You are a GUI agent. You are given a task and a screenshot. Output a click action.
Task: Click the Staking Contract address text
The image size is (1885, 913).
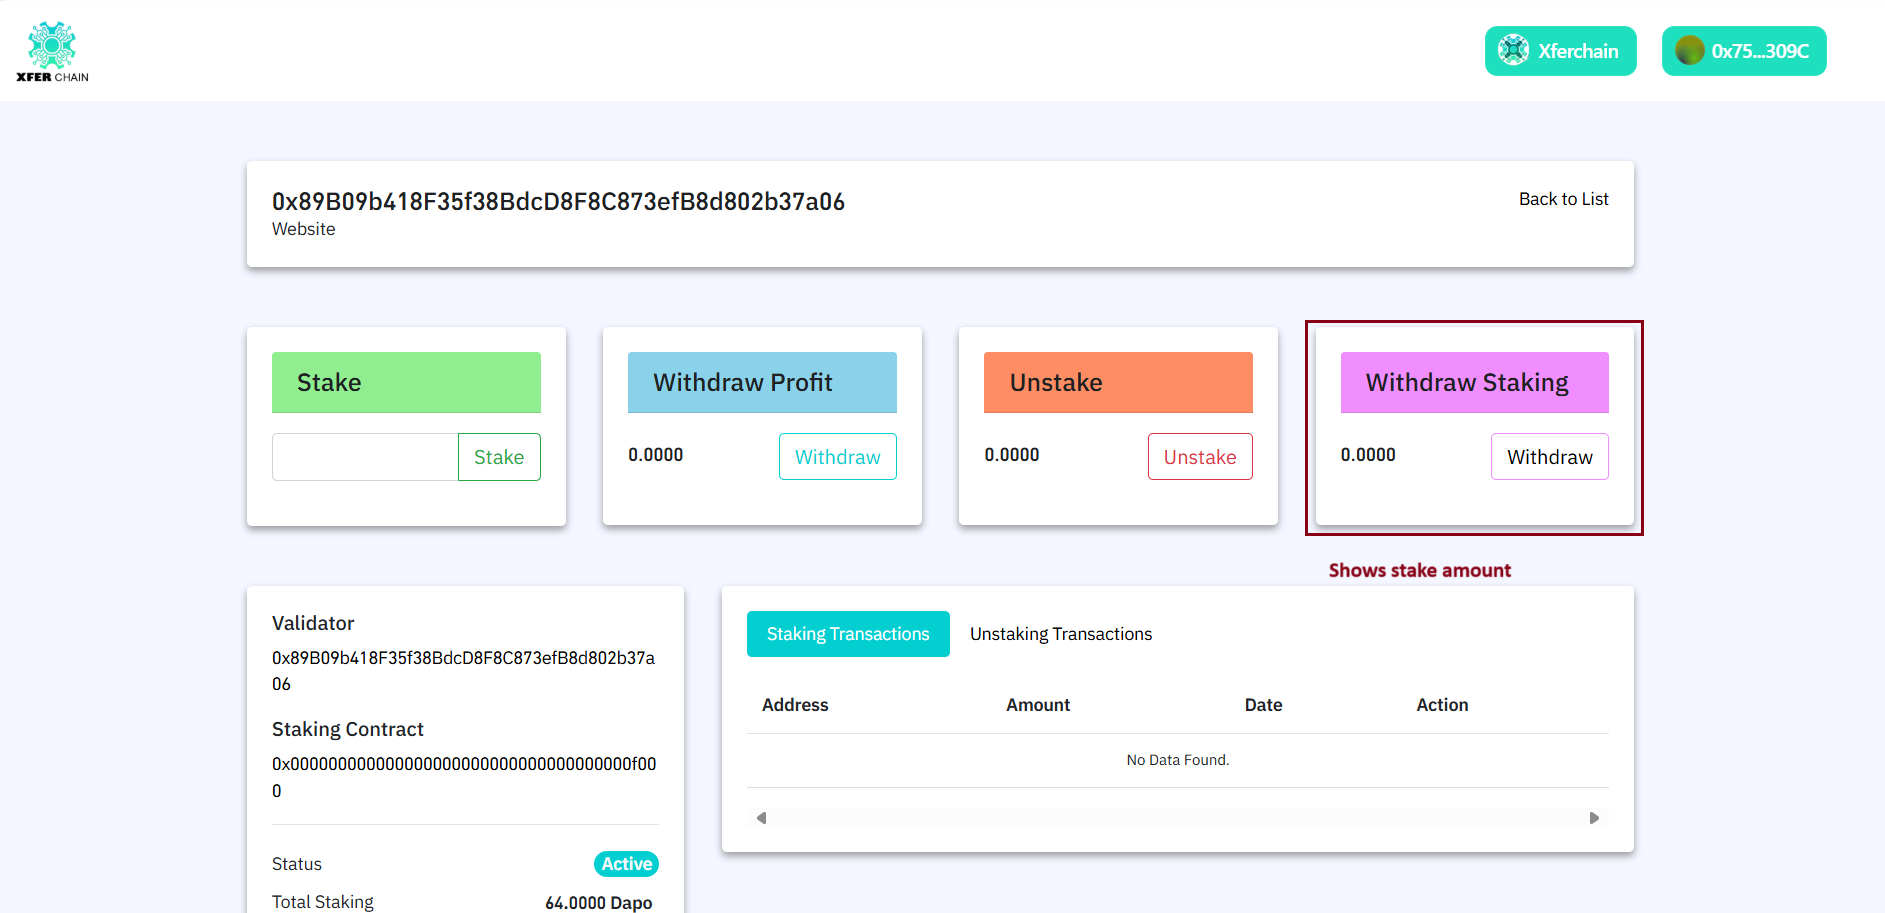click(463, 763)
